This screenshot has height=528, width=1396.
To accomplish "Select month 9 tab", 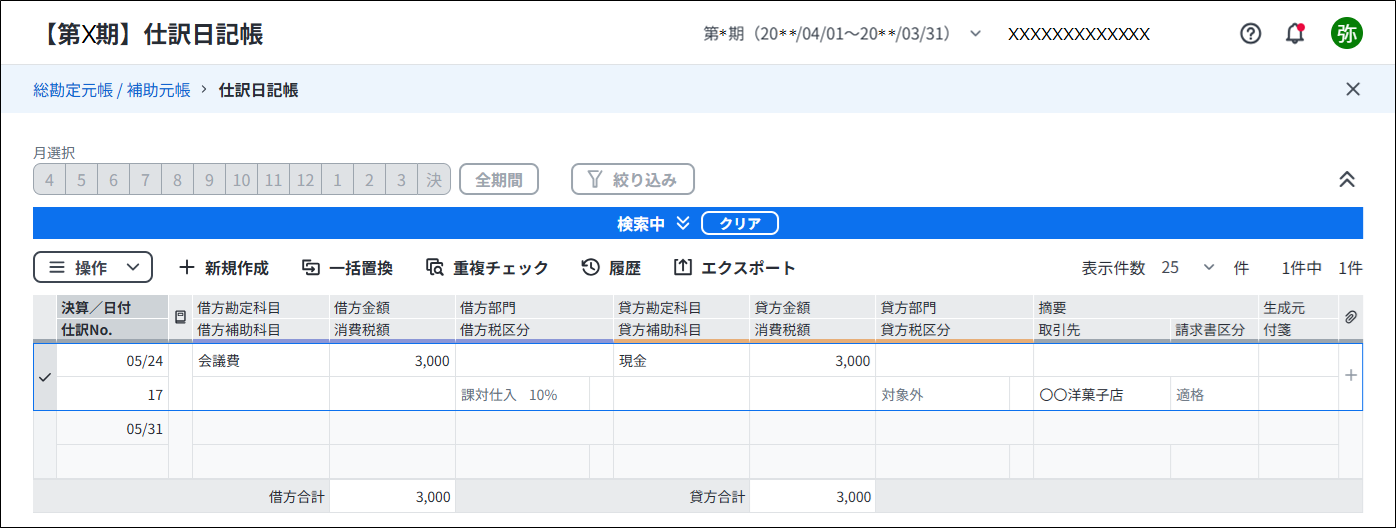I will click(210, 180).
